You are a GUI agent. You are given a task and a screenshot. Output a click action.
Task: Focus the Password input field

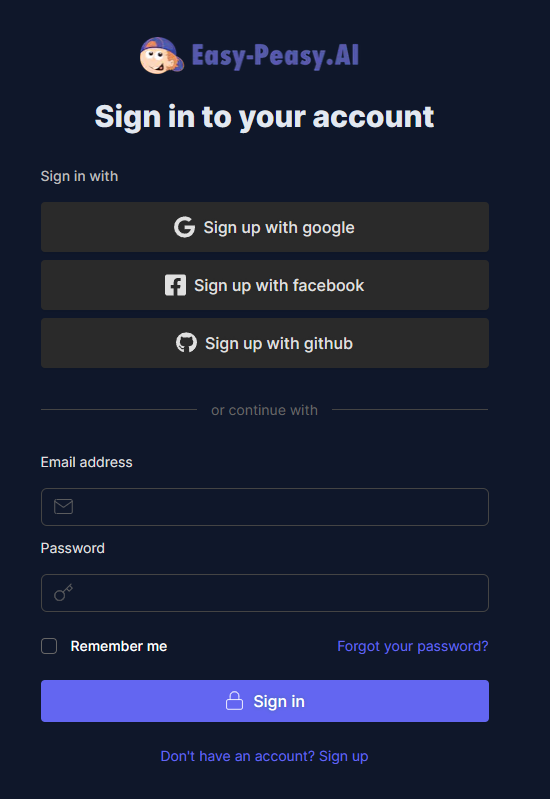(265, 593)
